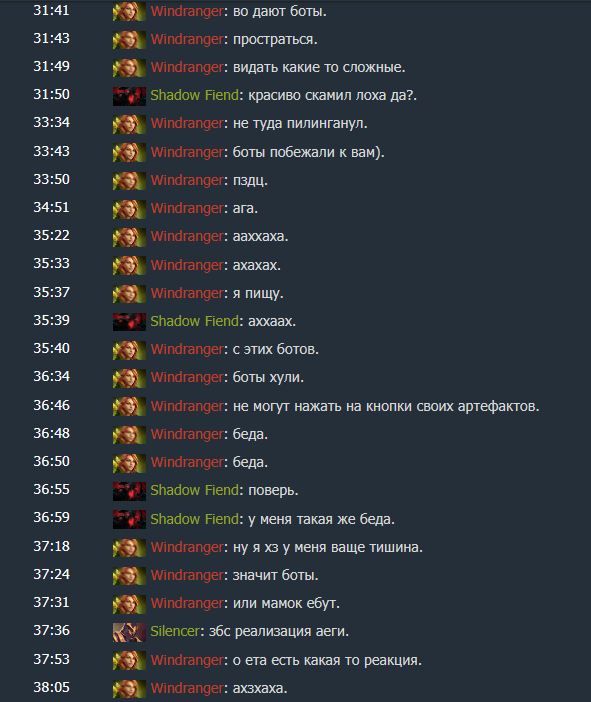Click the 37:36 timestamp
Viewport: 591px width, 702px height.
point(51,630)
